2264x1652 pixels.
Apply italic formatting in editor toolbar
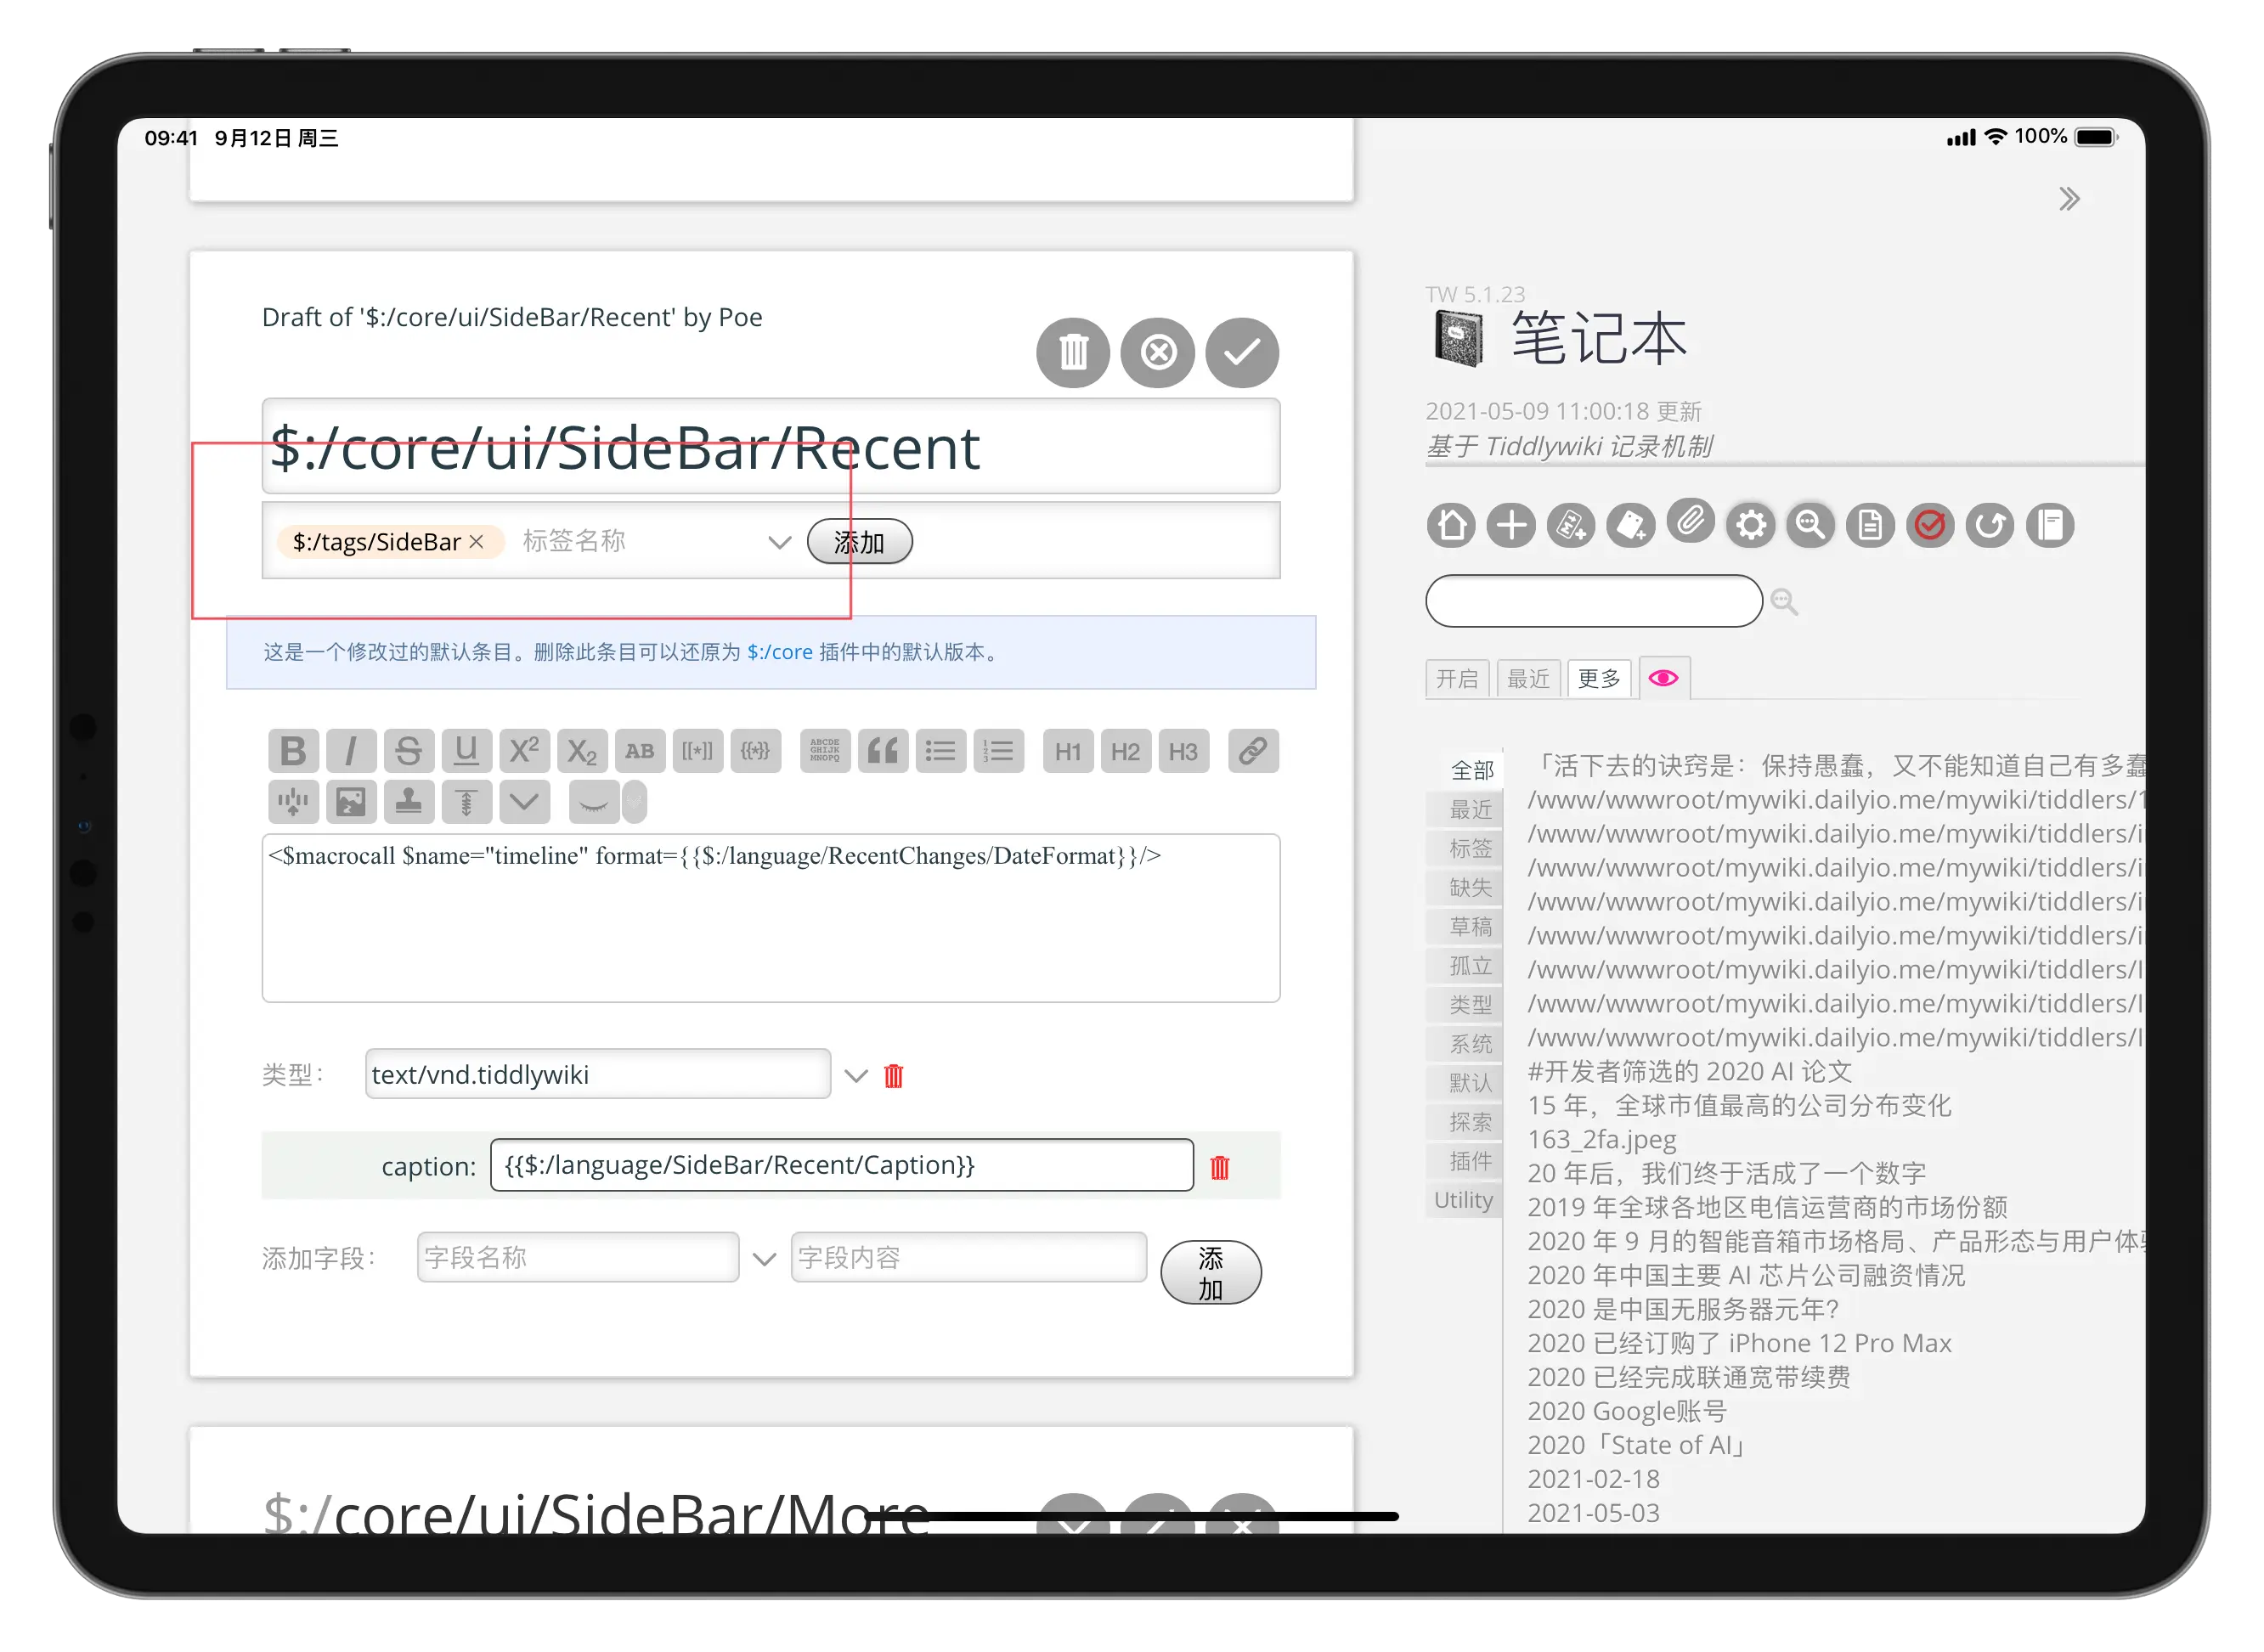click(x=351, y=751)
